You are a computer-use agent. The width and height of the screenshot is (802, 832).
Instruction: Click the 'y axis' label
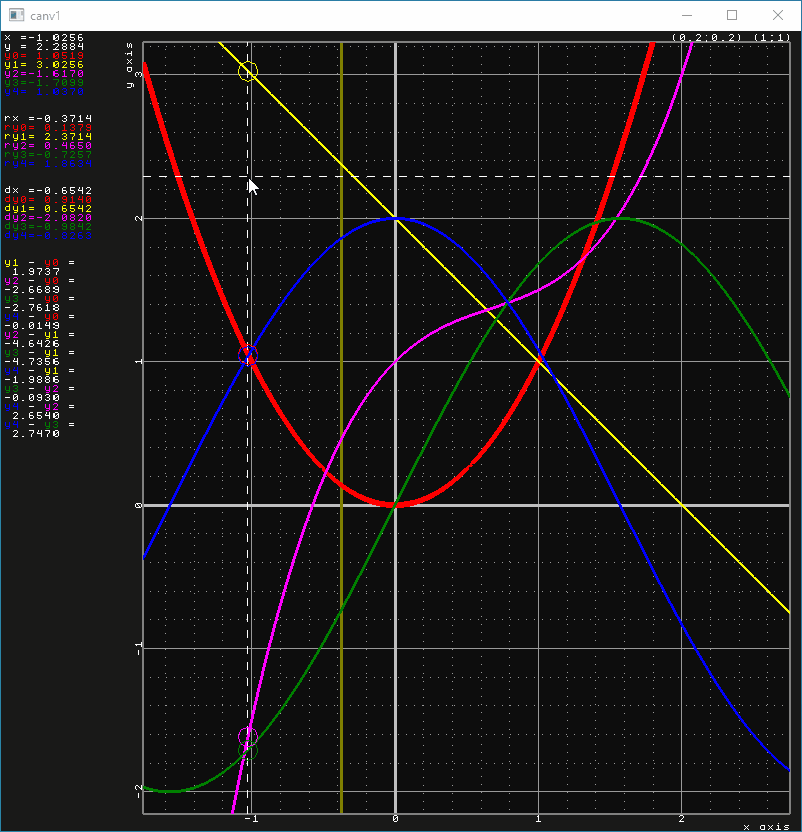[130, 65]
